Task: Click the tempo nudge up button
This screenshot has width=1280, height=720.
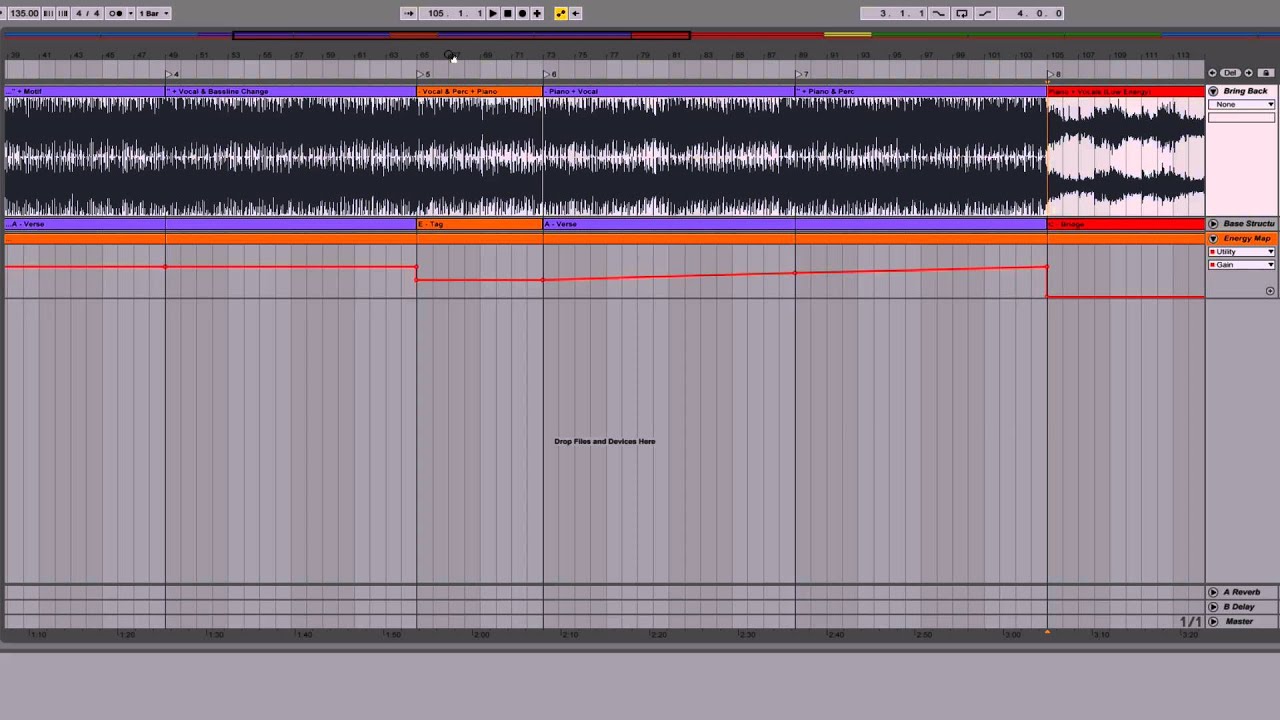Action: [x=63, y=13]
